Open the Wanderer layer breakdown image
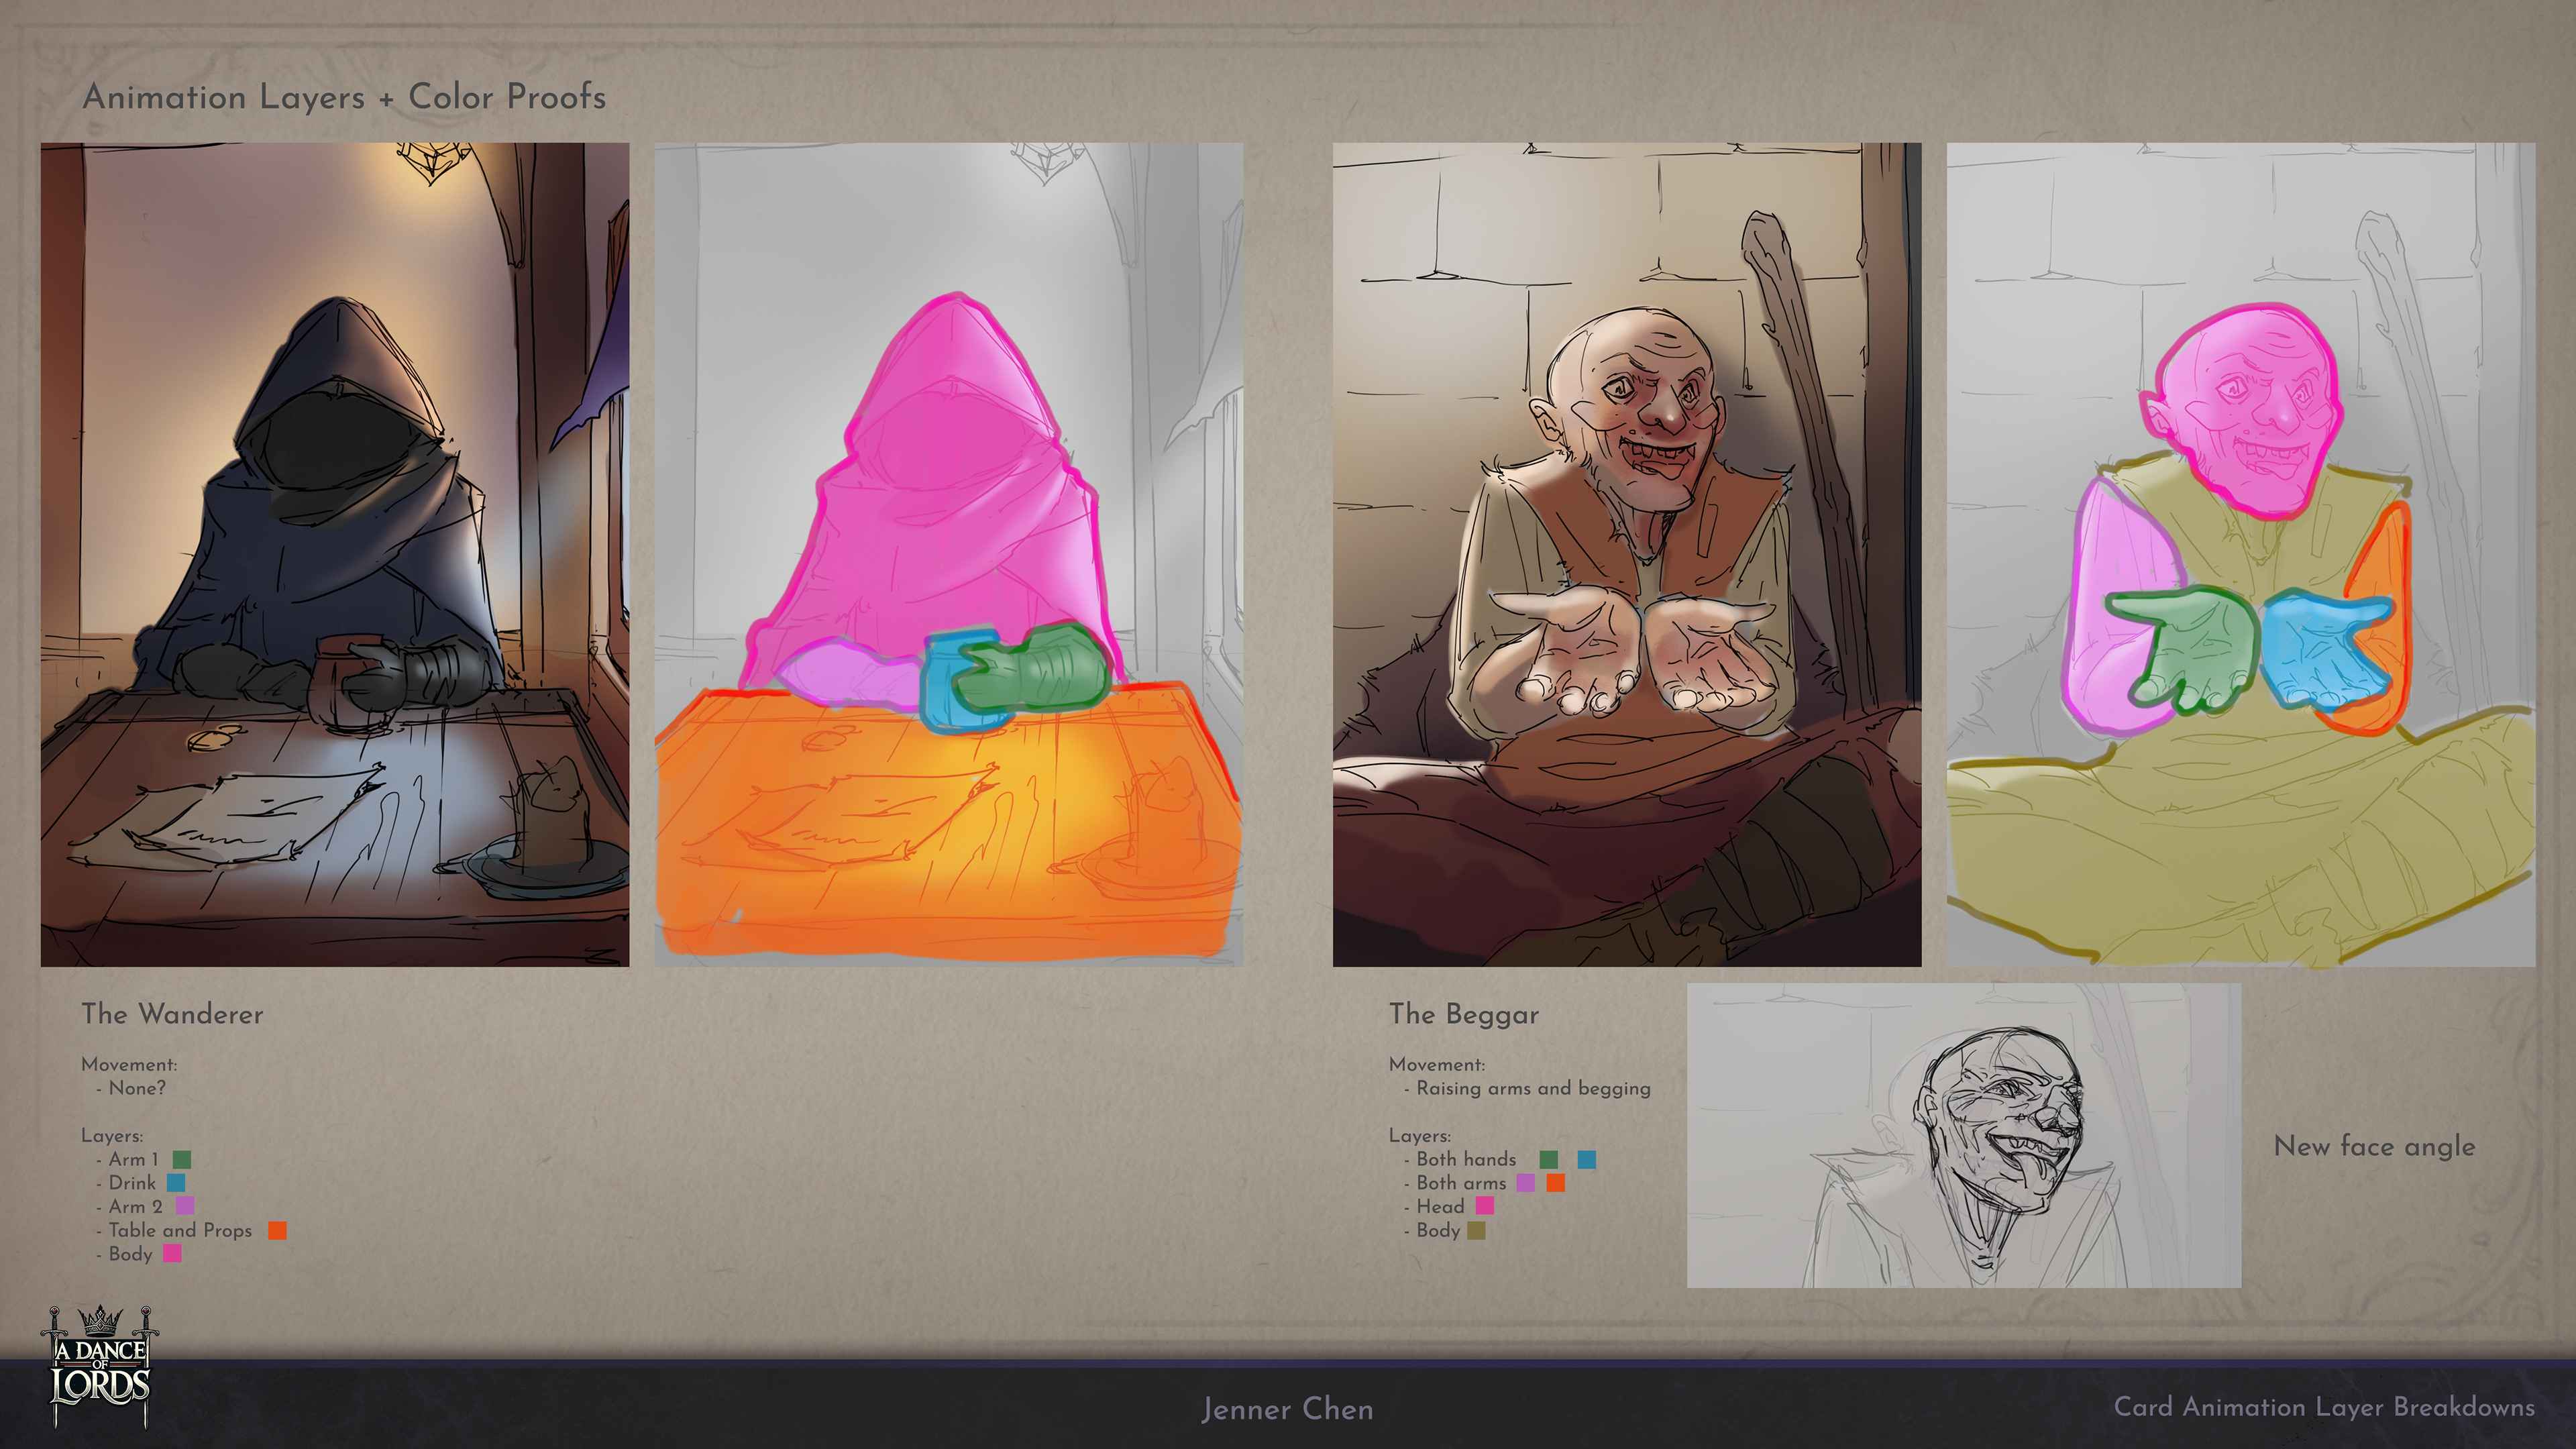Viewport: 2576px width, 1449px height. 948,554
